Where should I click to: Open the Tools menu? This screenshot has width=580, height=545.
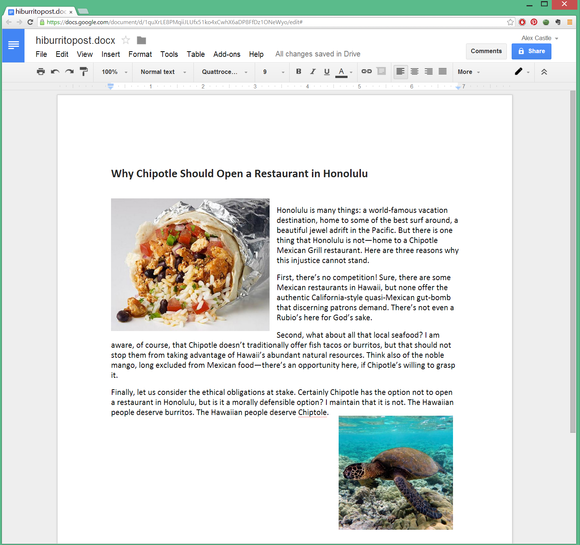point(169,54)
